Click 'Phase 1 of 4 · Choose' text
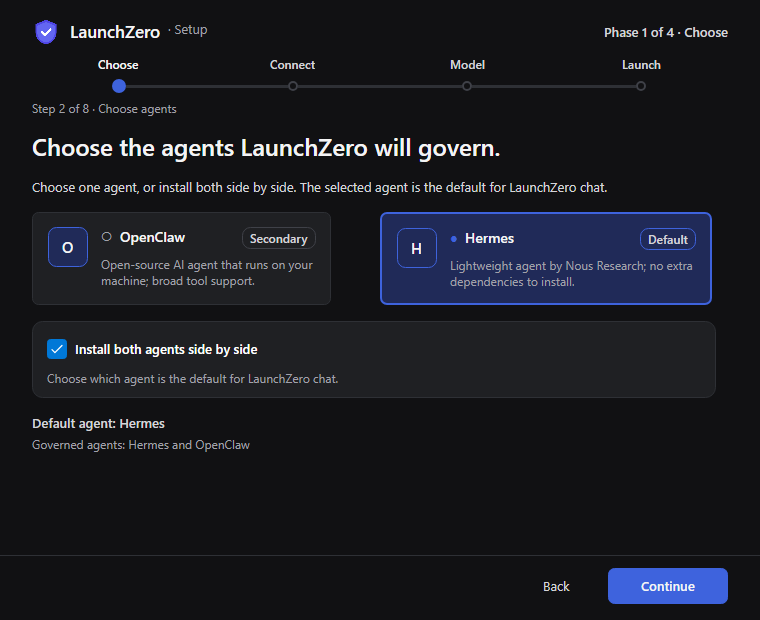760x620 pixels. (x=666, y=32)
